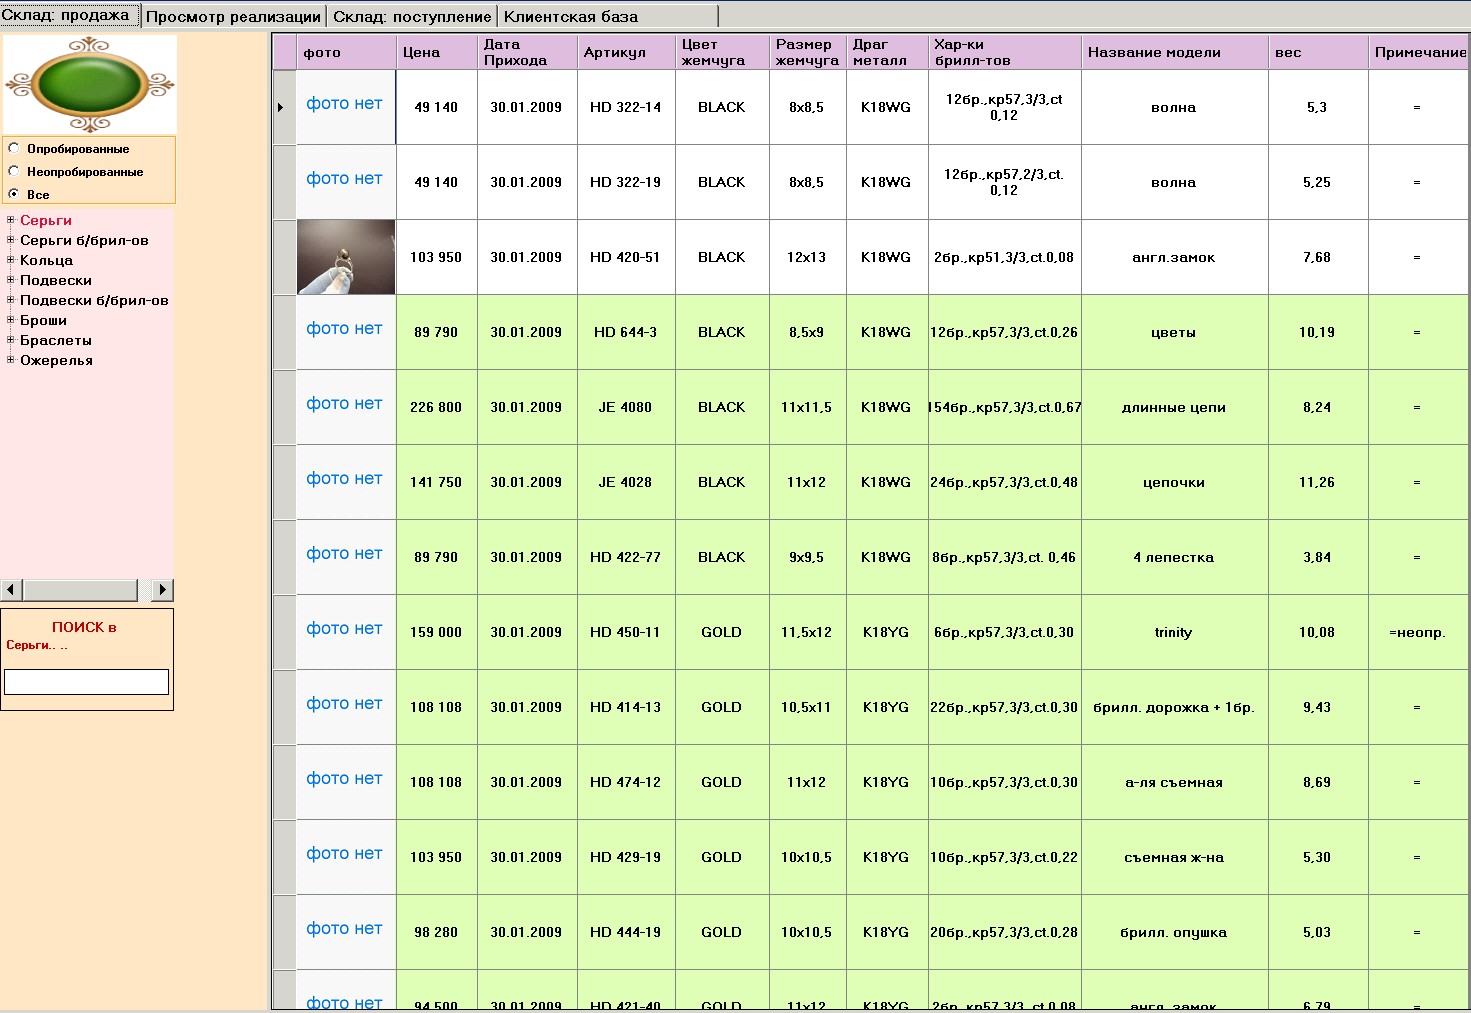
Task: Click the row selector for HD 322-14
Action: [284, 107]
